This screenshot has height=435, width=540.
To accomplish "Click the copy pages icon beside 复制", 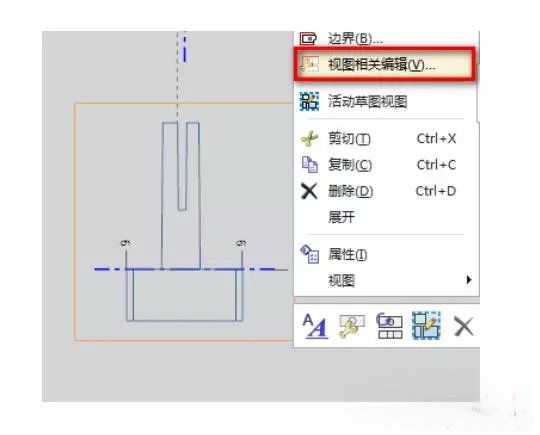I will [309, 164].
